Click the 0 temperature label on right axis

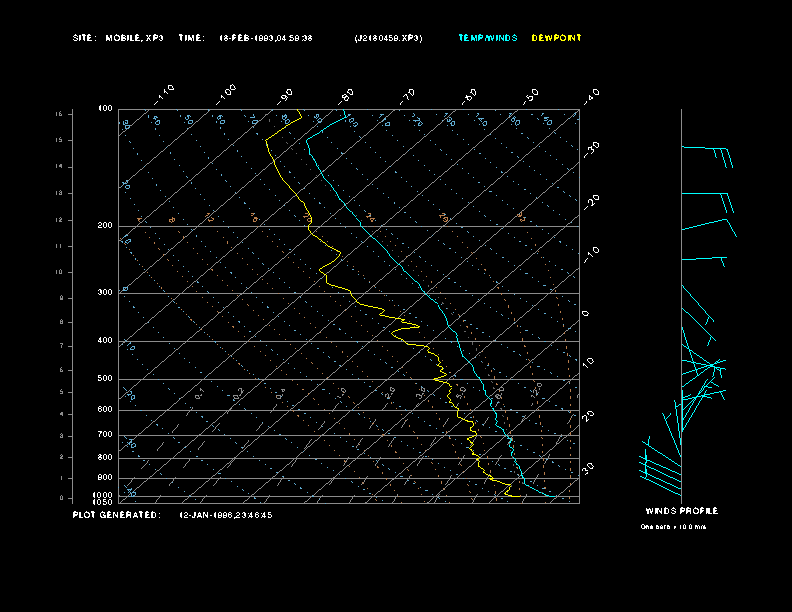(586, 313)
